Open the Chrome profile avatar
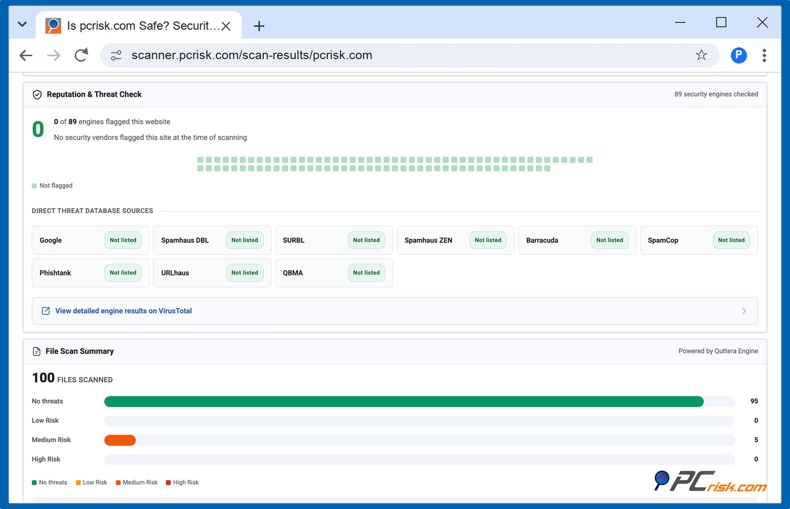This screenshot has width=790, height=509. tap(739, 55)
